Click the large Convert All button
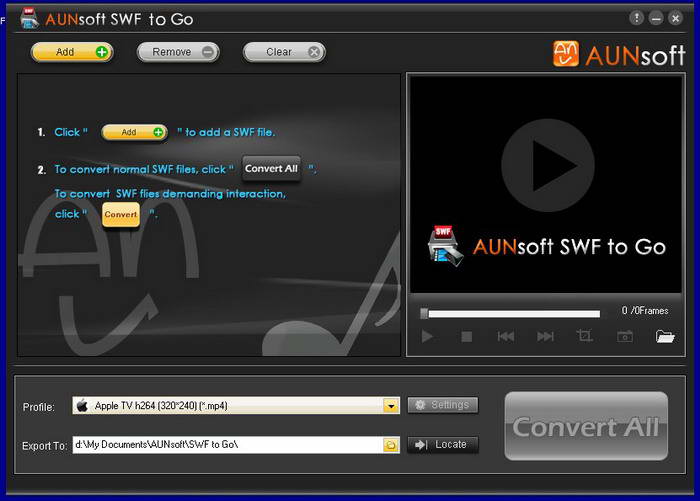This screenshot has height=501, width=700. pyautogui.click(x=586, y=426)
